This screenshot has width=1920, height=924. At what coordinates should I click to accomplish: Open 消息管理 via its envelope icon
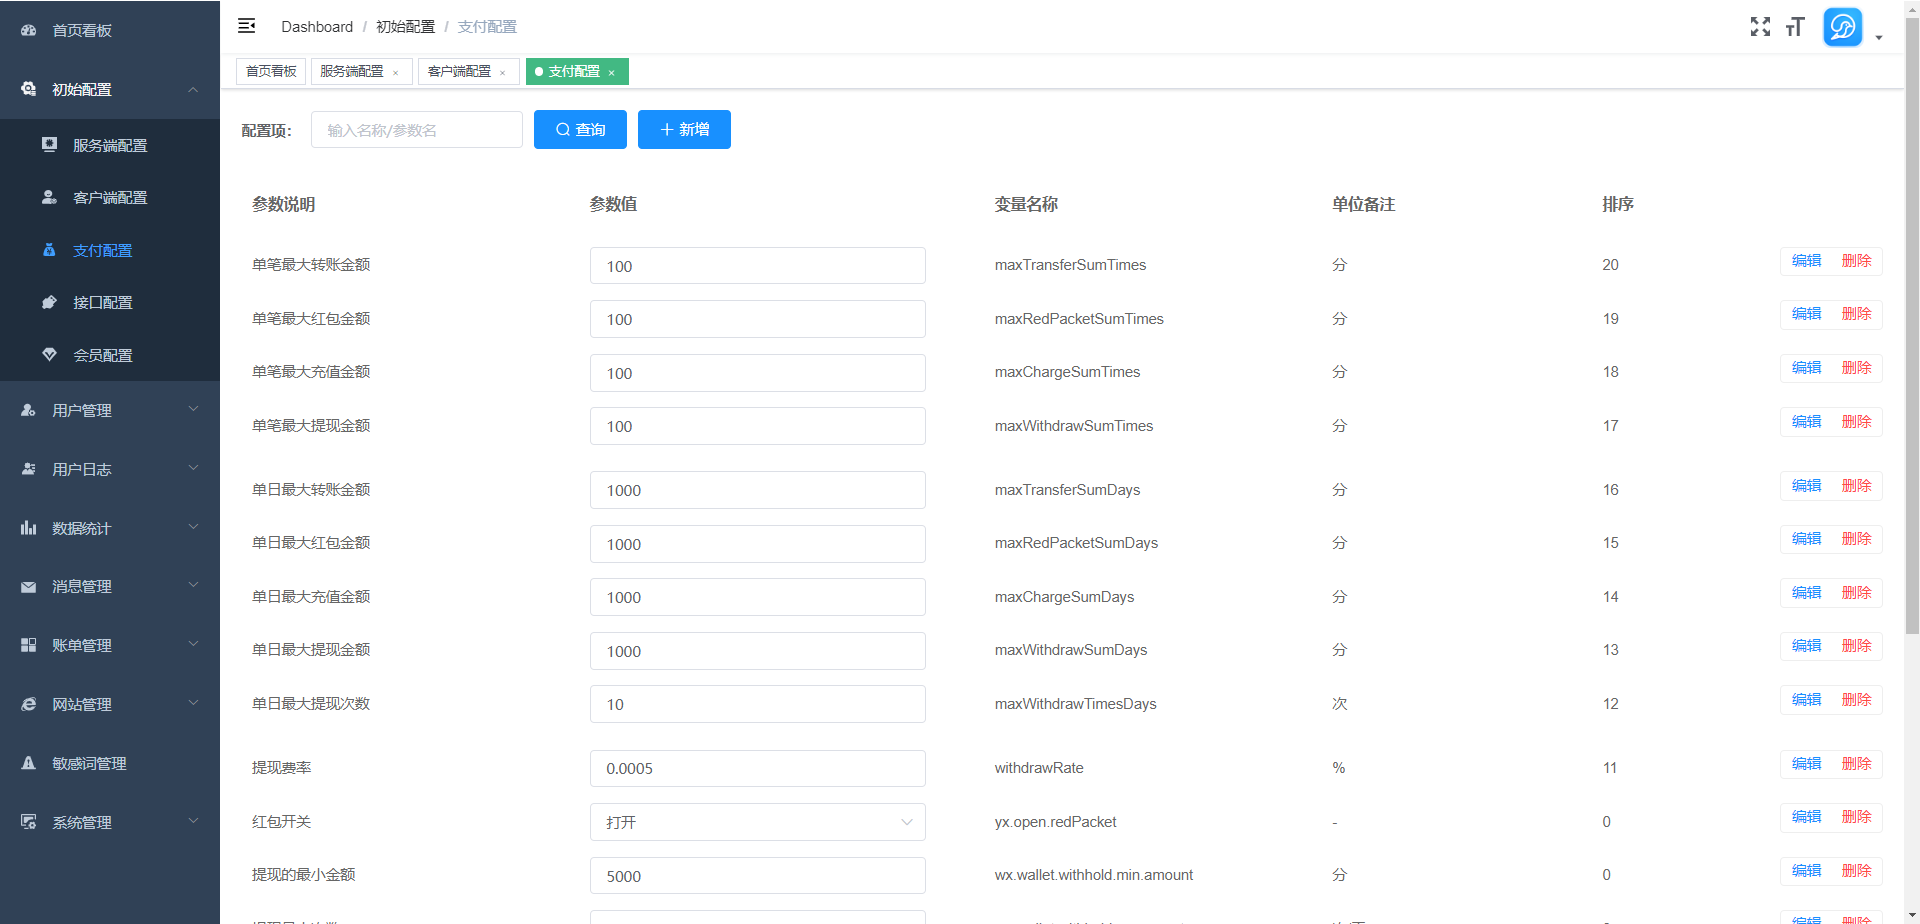tap(27, 586)
